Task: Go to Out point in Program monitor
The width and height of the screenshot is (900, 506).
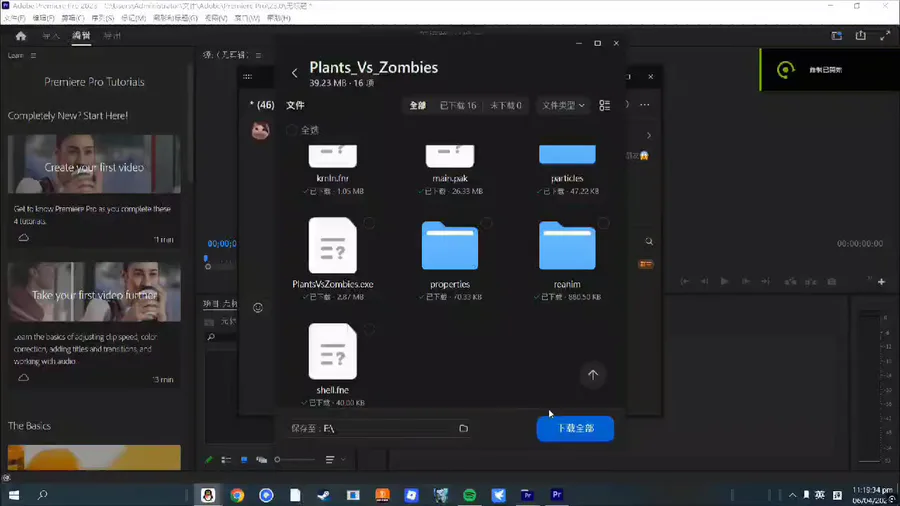Action: pos(766,282)
